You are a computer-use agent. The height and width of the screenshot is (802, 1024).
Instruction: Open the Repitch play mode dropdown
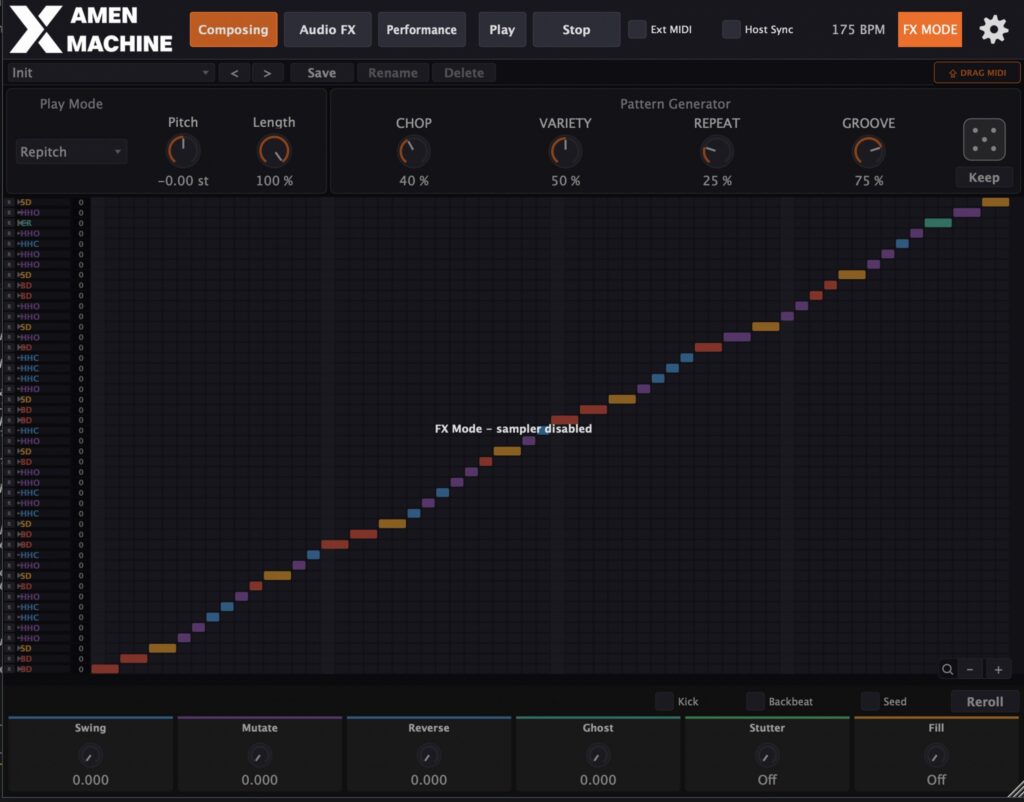[x=71, y=152]
